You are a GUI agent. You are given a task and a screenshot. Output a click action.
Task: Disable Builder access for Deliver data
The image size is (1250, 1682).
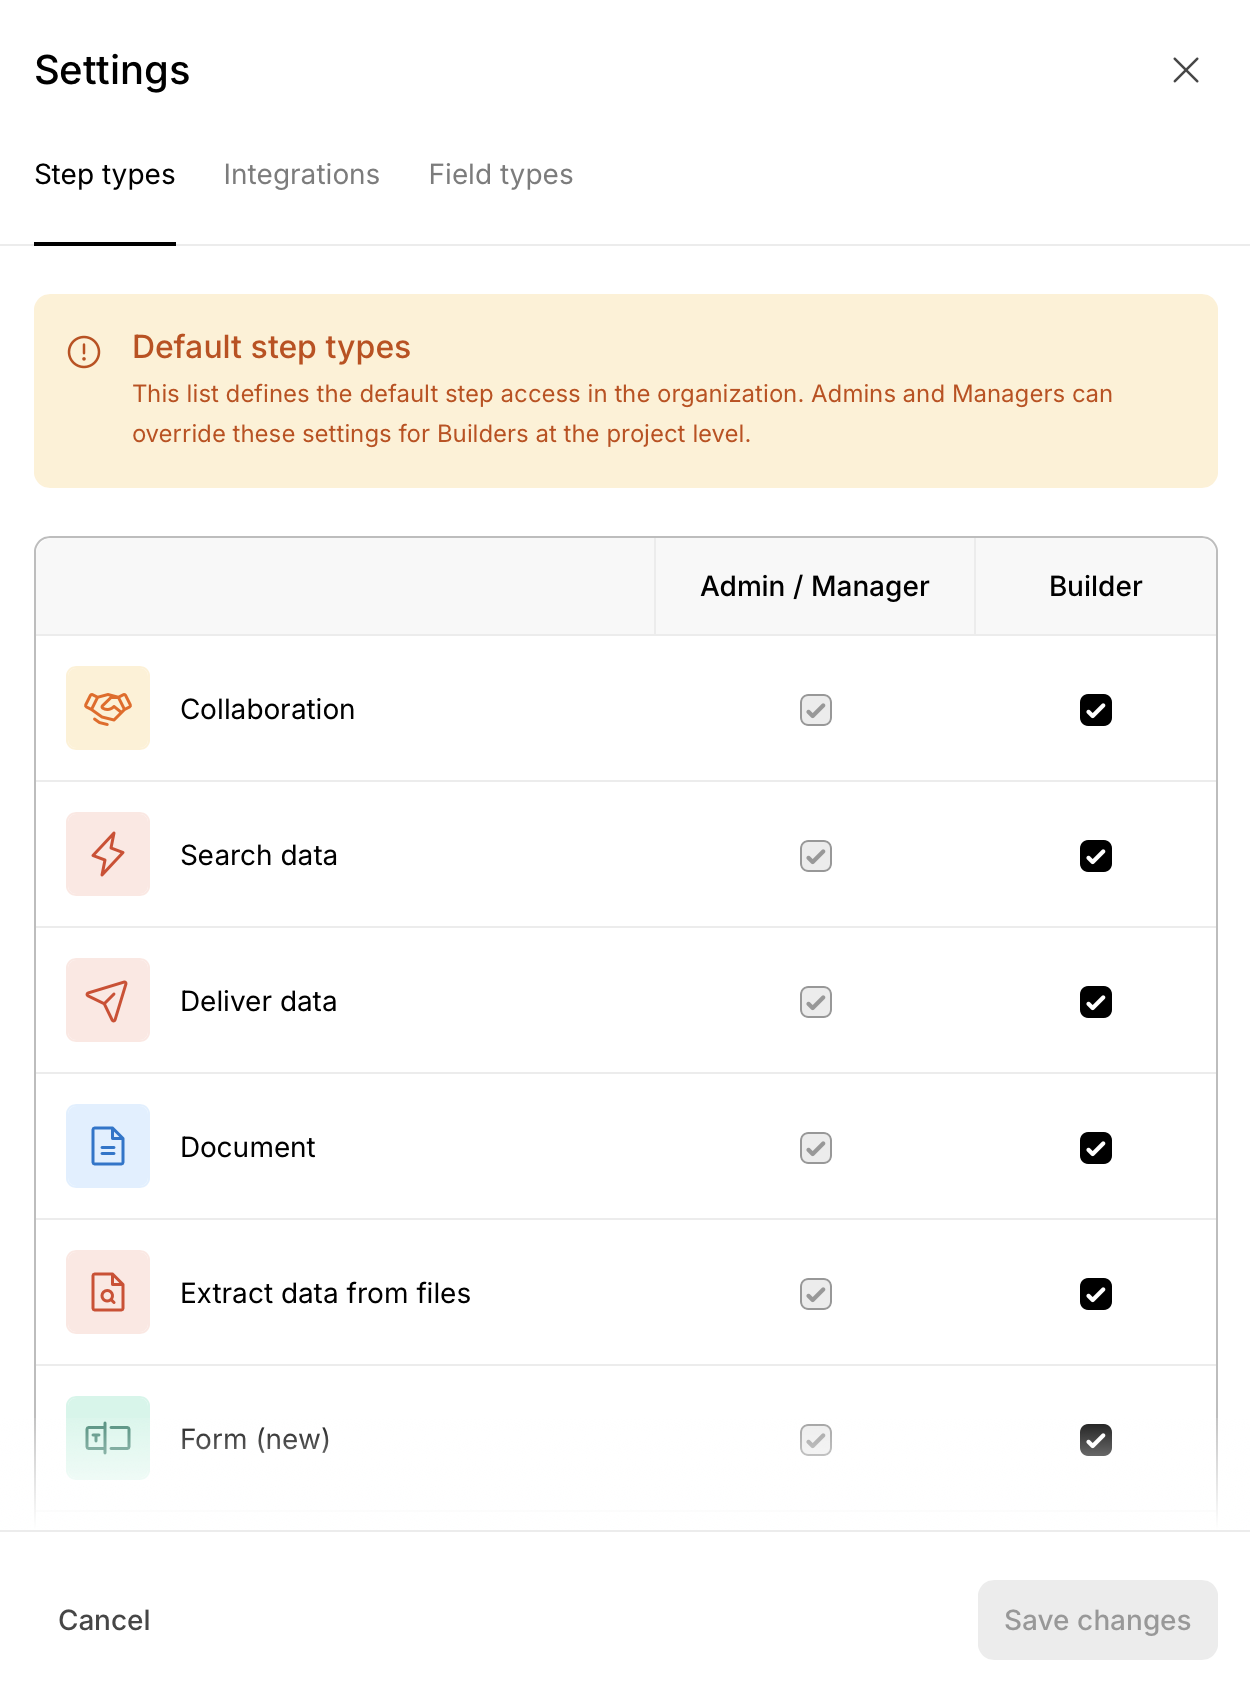click(1096, 1002)
